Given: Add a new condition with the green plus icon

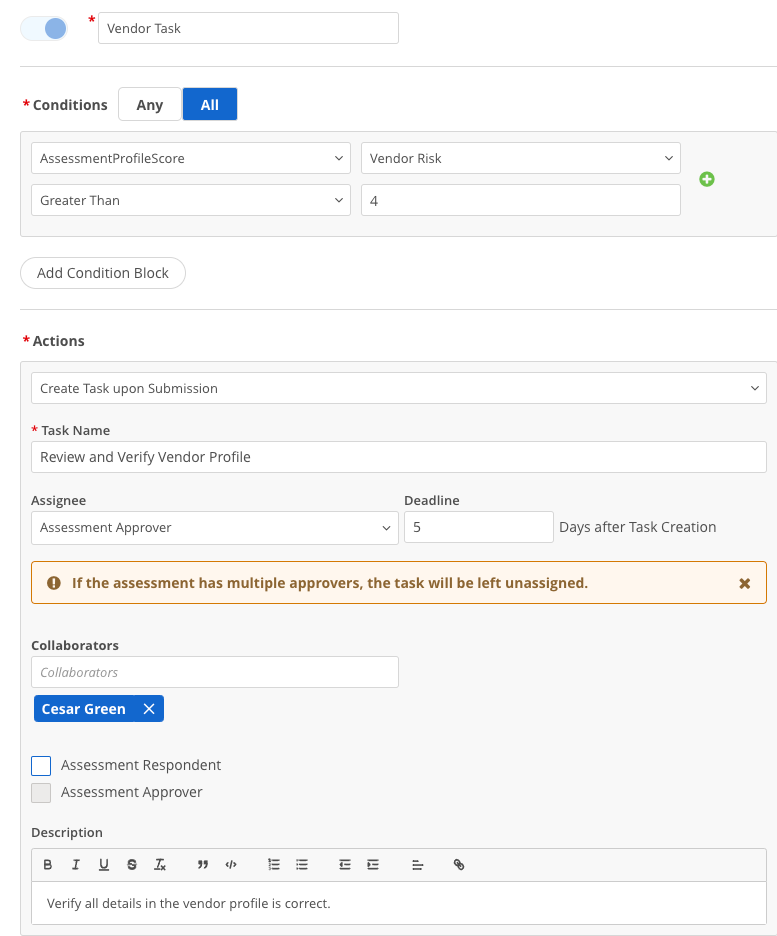Looking at the screenshot, I should point(707,179).
